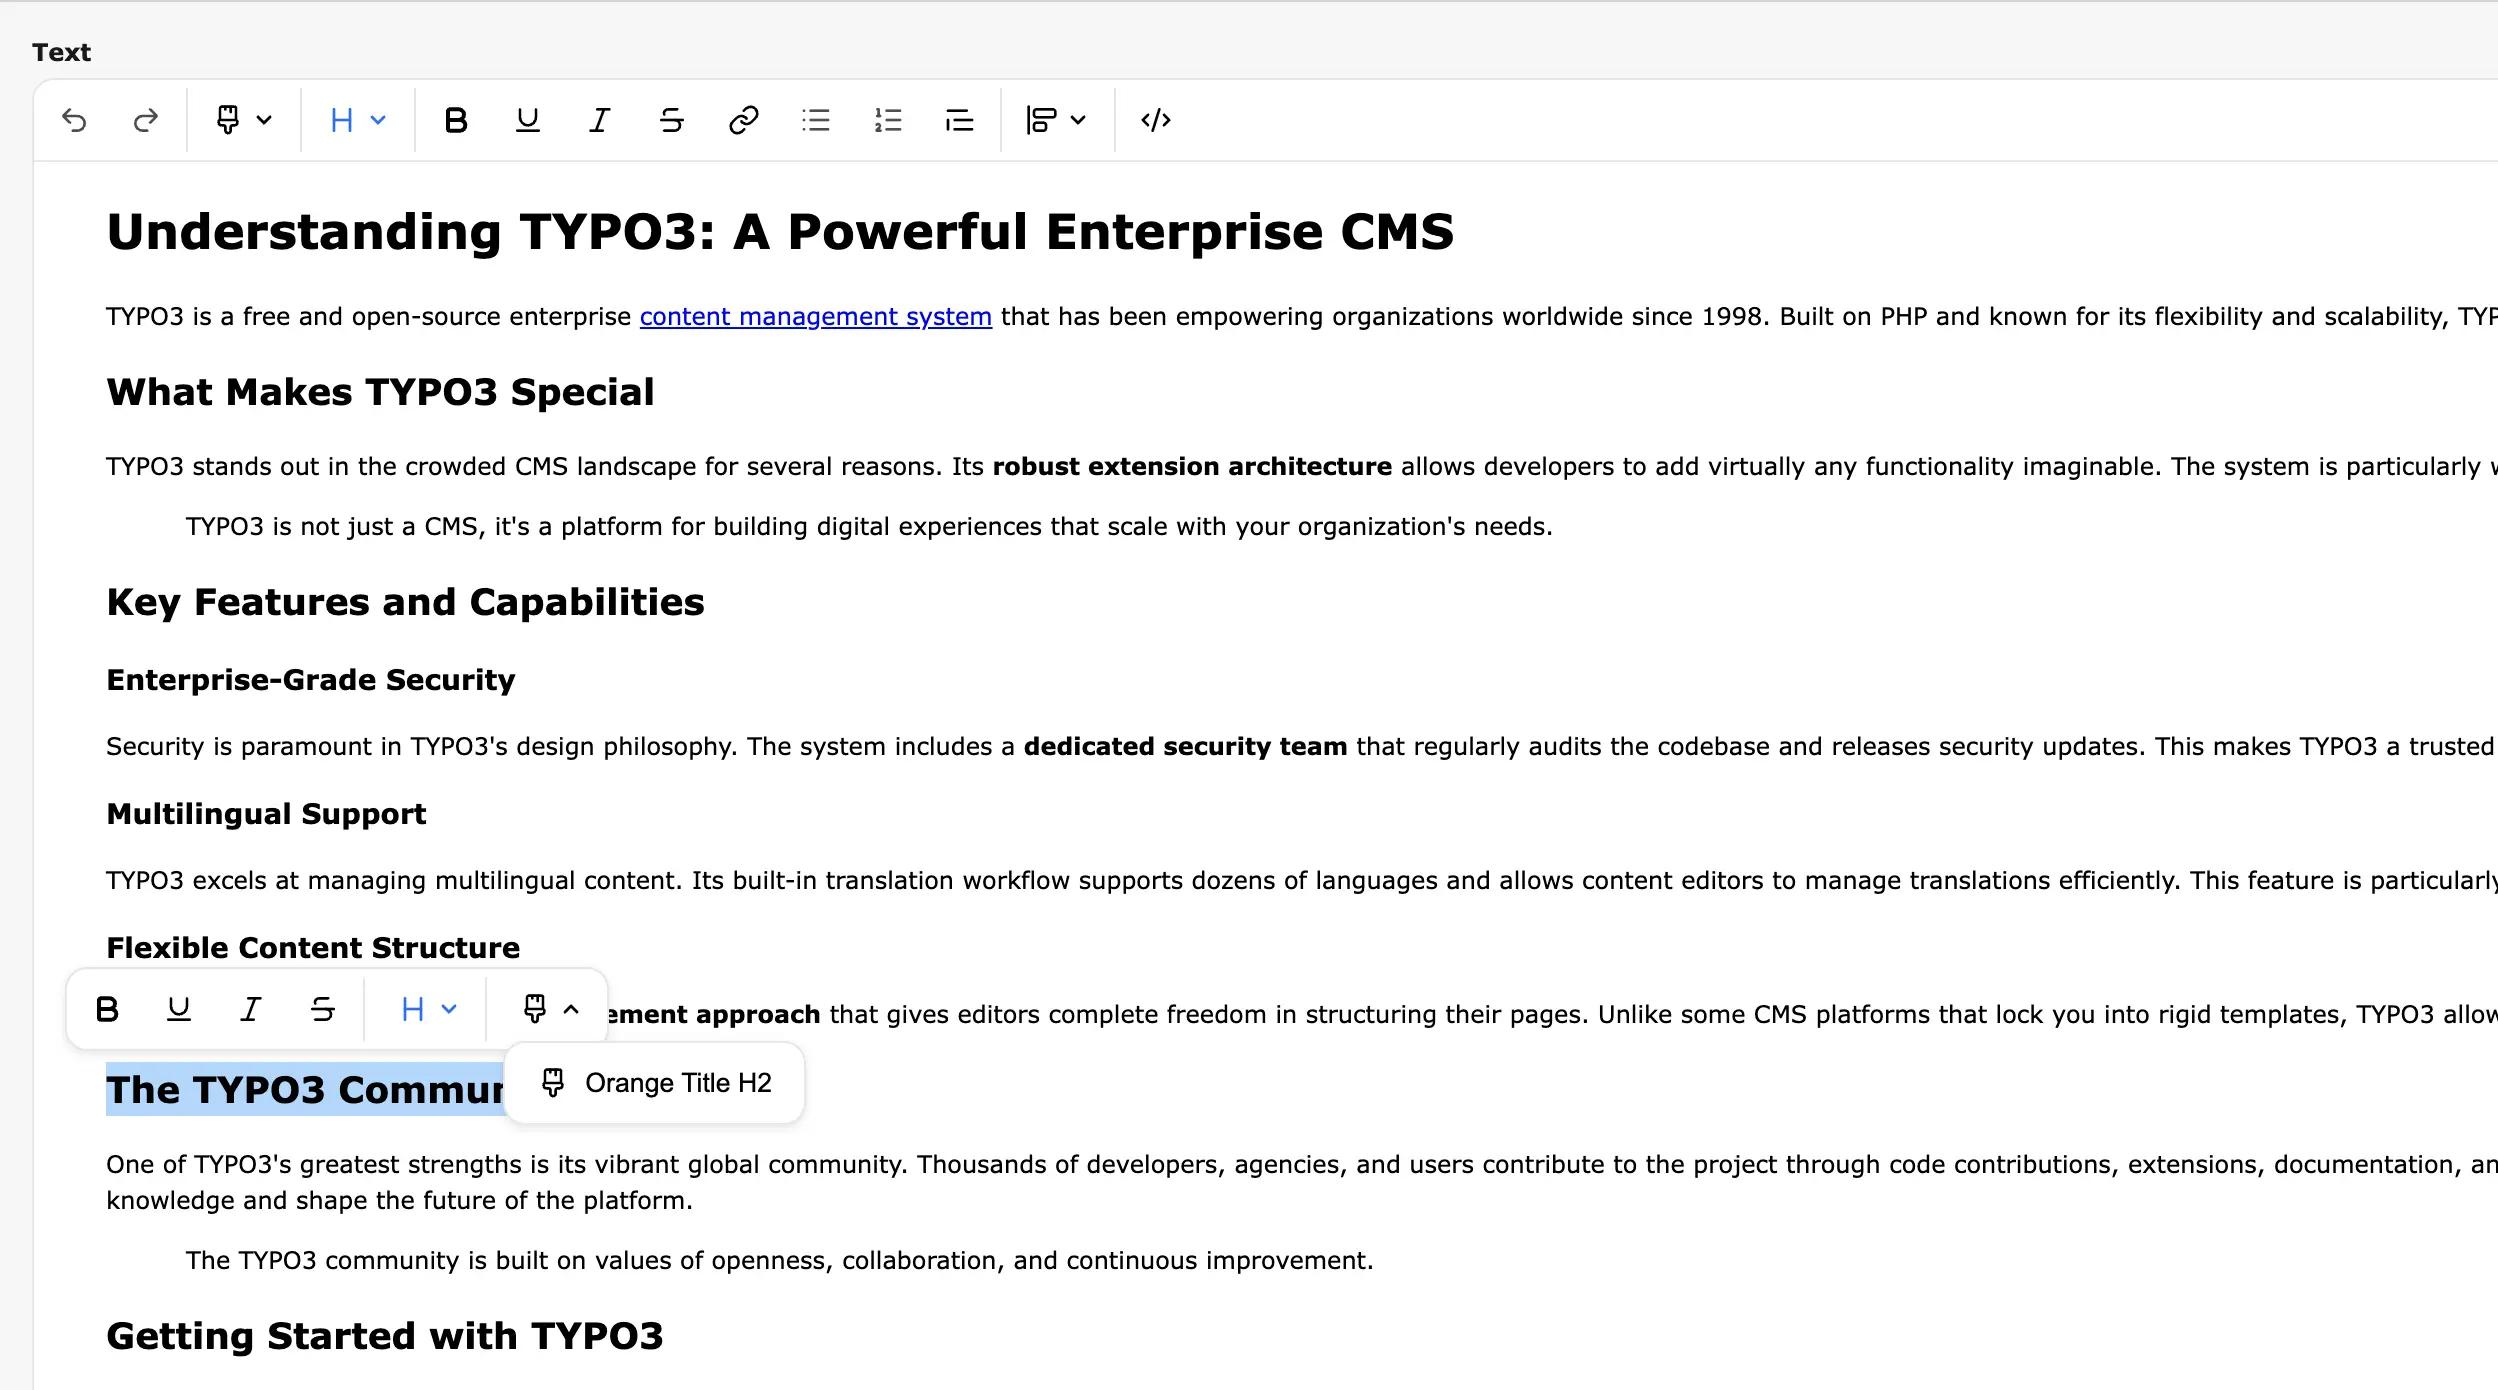Create a numbered list from the toolbar

point(887,120)
